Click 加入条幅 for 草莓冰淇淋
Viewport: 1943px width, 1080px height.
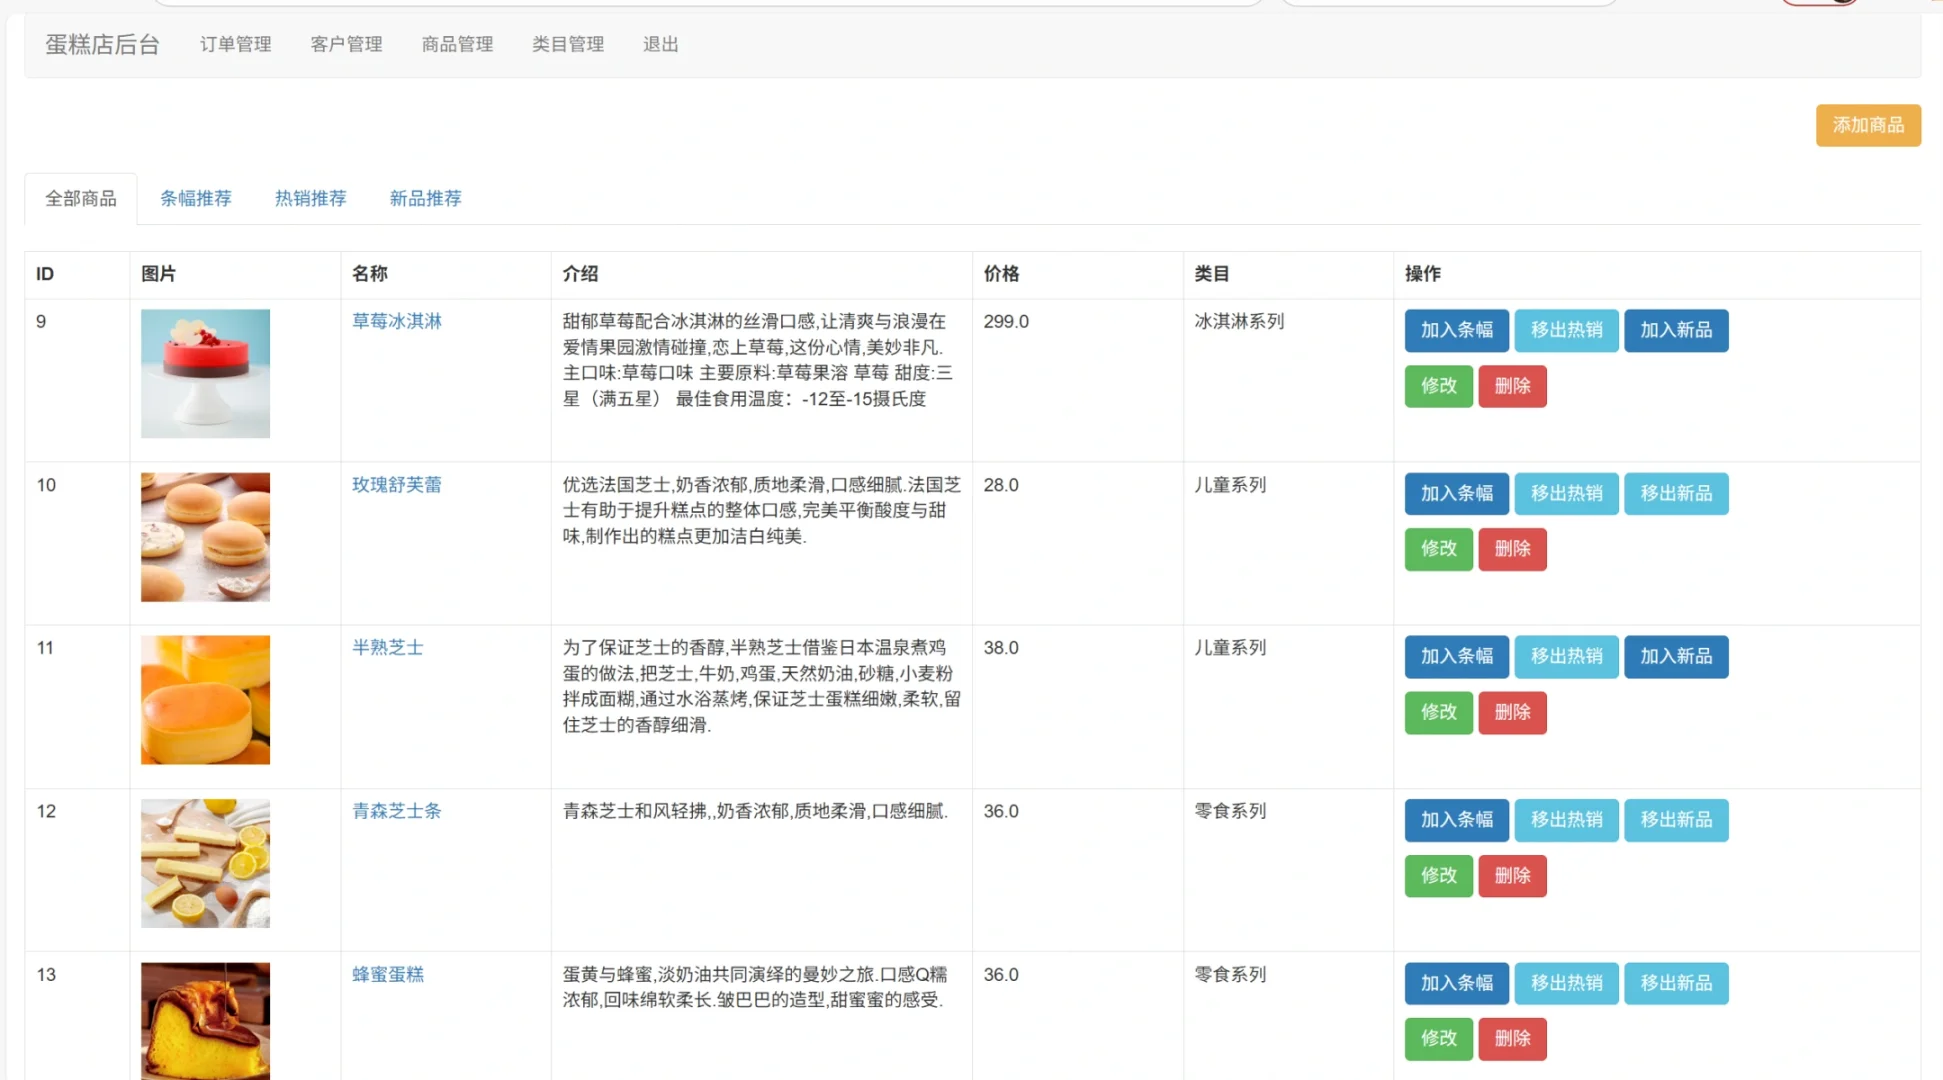(1456, 331)
